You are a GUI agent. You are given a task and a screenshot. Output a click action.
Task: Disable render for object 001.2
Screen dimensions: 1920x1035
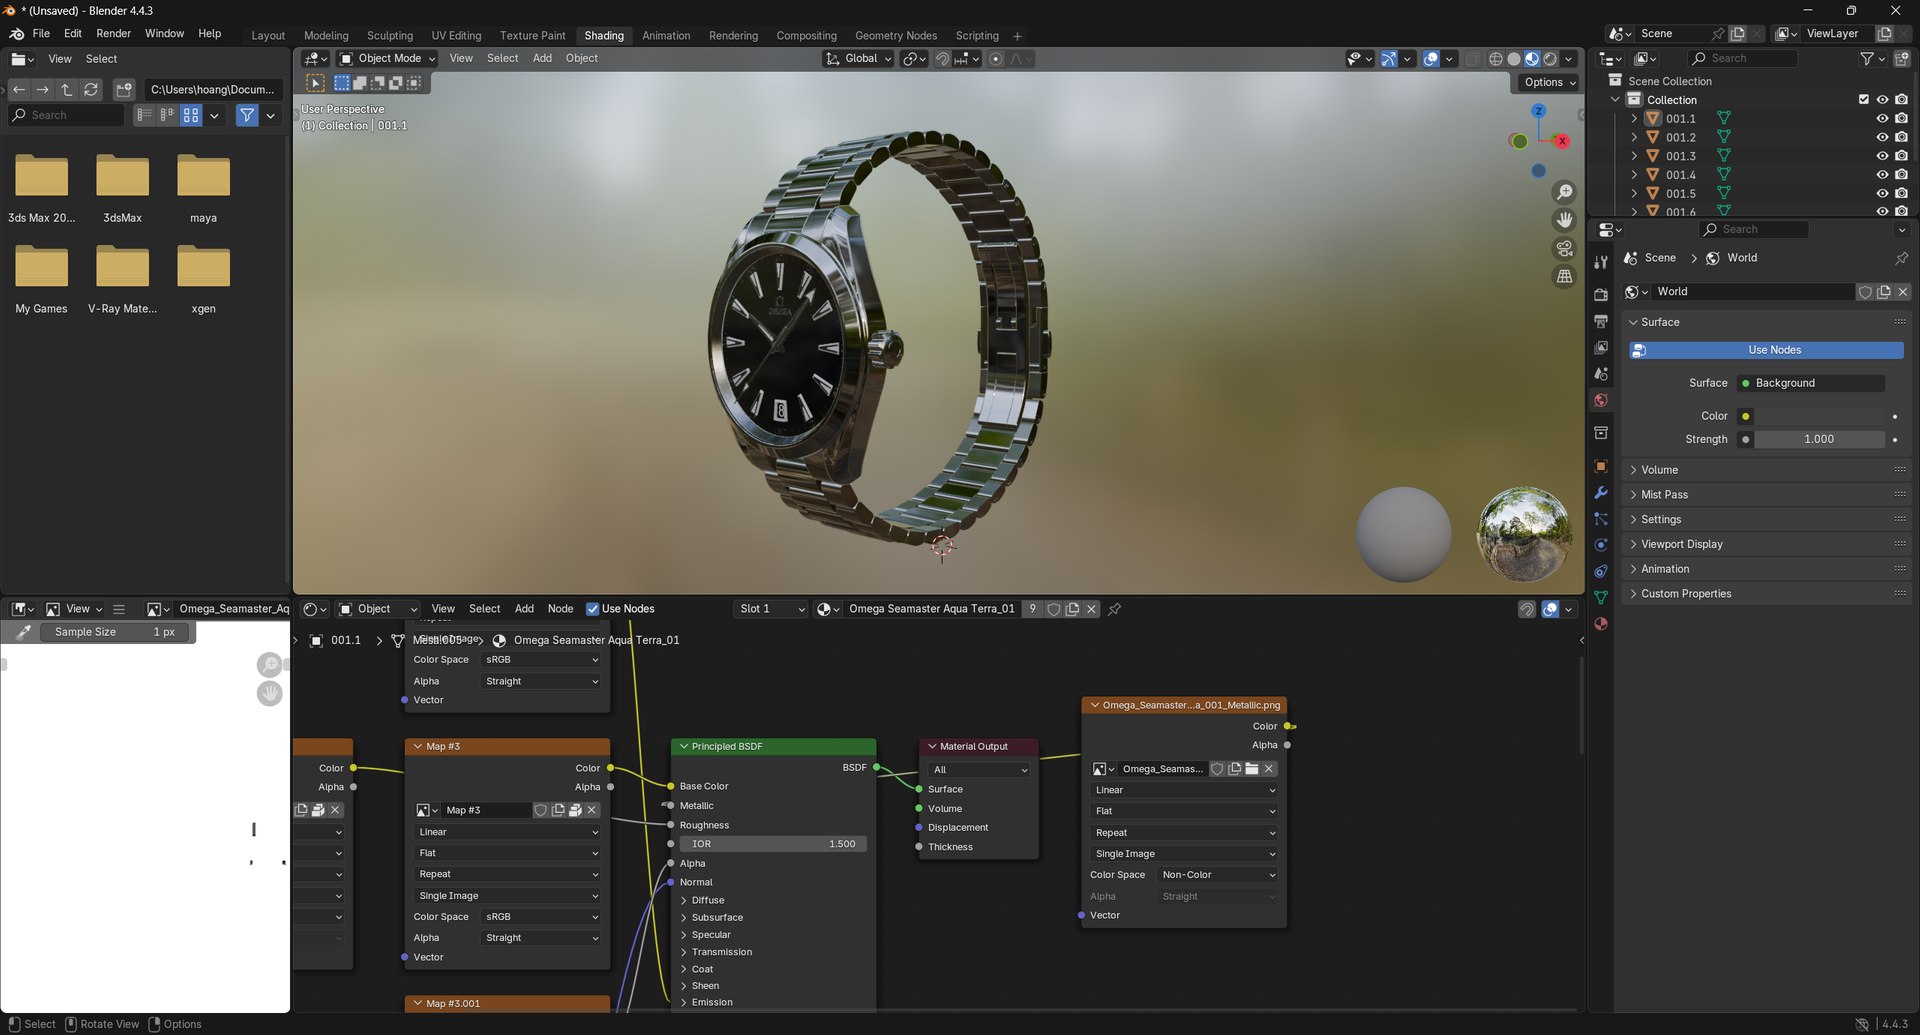[x=1901, y=137]
